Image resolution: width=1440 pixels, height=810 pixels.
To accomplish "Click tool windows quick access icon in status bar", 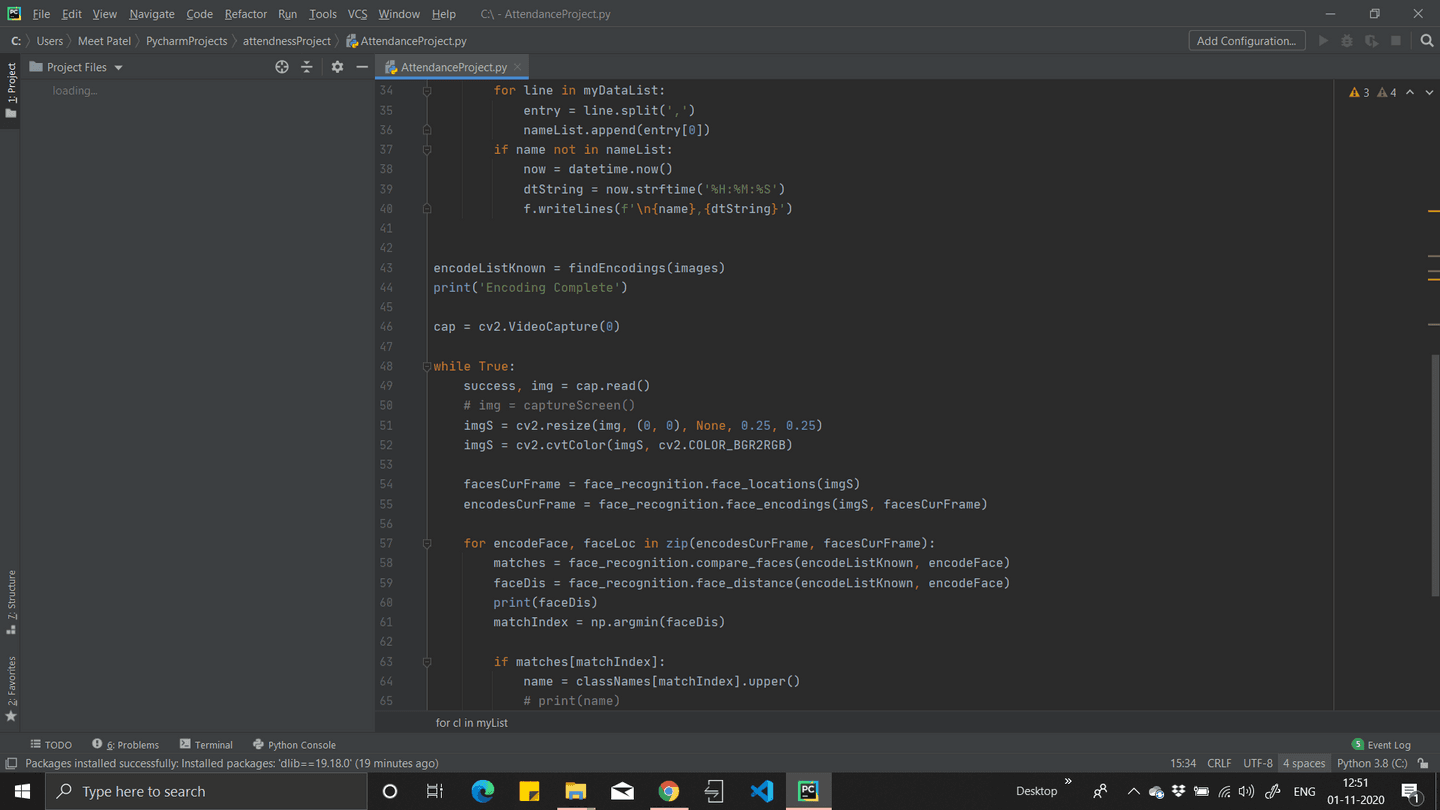I will point(11,763).
